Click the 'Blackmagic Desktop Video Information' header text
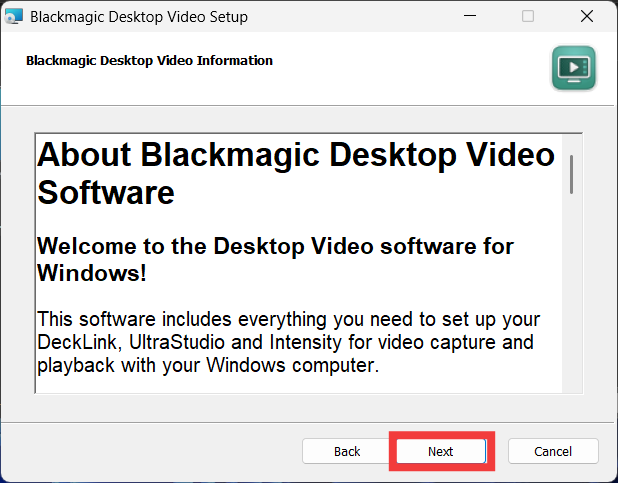 149,60
